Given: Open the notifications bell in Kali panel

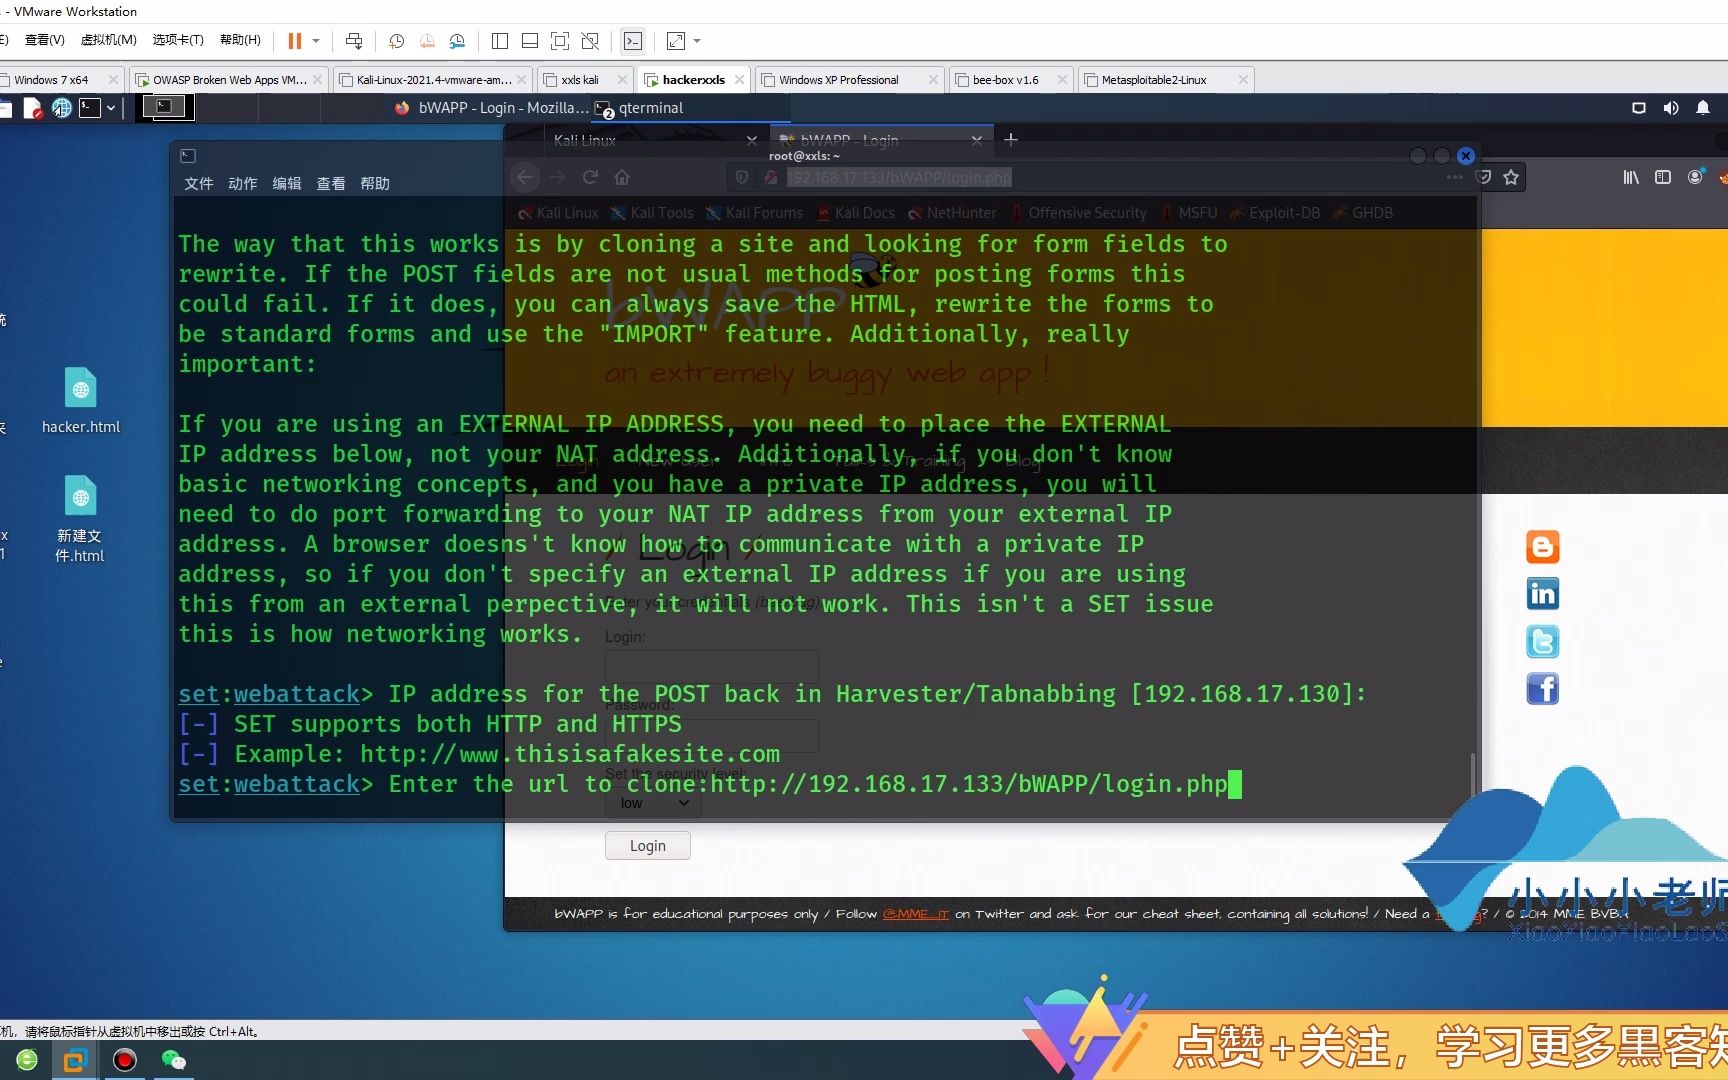Looking at the screenshot, I should pyautogui.click(x=1703, y=108).
